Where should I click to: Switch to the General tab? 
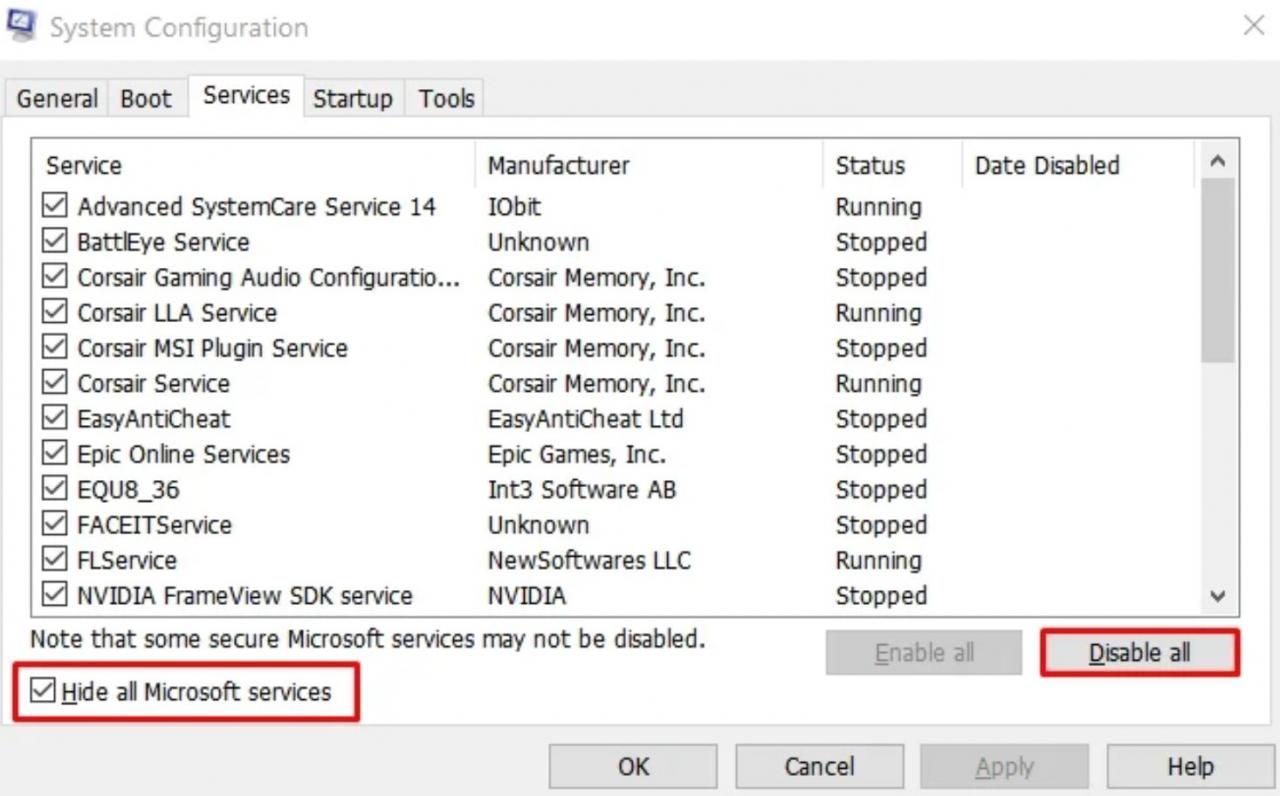pos(57,99)
